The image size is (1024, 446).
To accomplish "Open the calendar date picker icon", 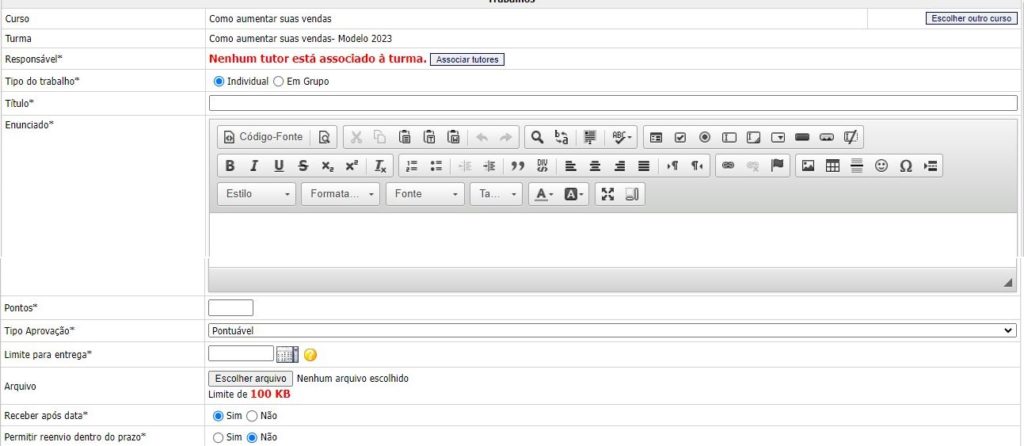I will point(287,354).
